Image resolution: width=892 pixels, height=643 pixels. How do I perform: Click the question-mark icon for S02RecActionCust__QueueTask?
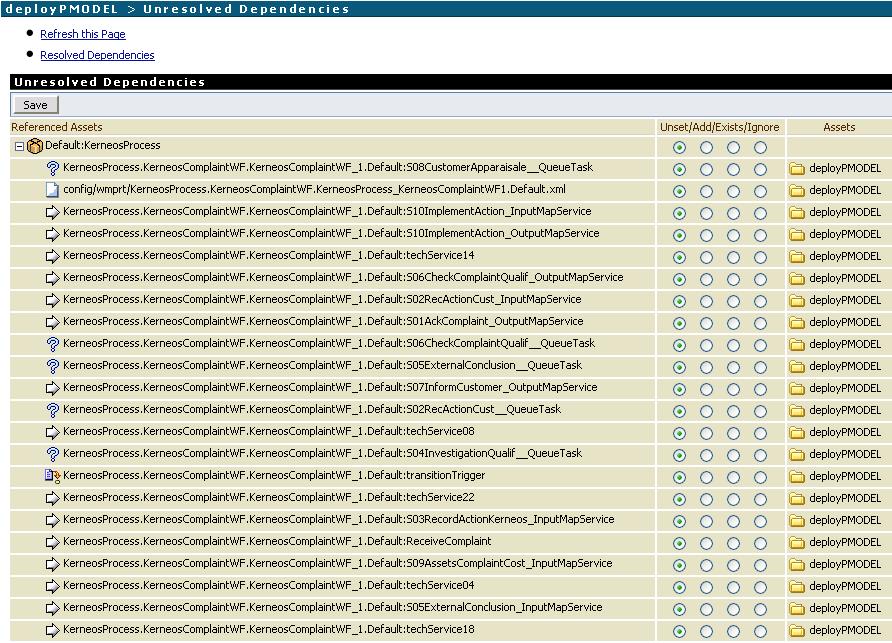pyautogui.click(x=52, y=410)
